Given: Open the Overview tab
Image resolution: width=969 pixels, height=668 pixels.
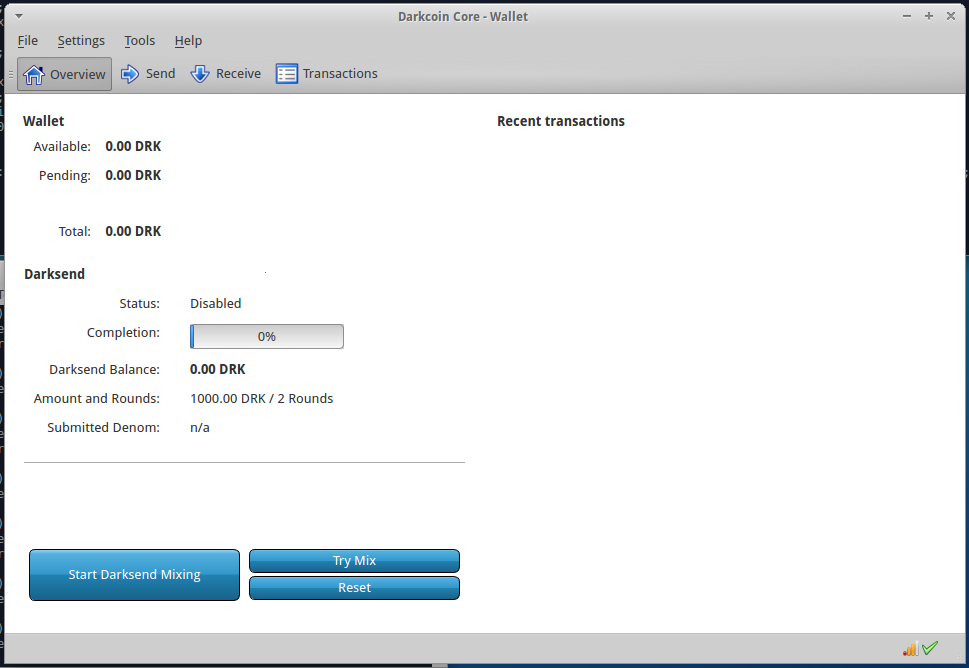Looking at the screenshot, I should pyautogui.click(x=64, y=74).
